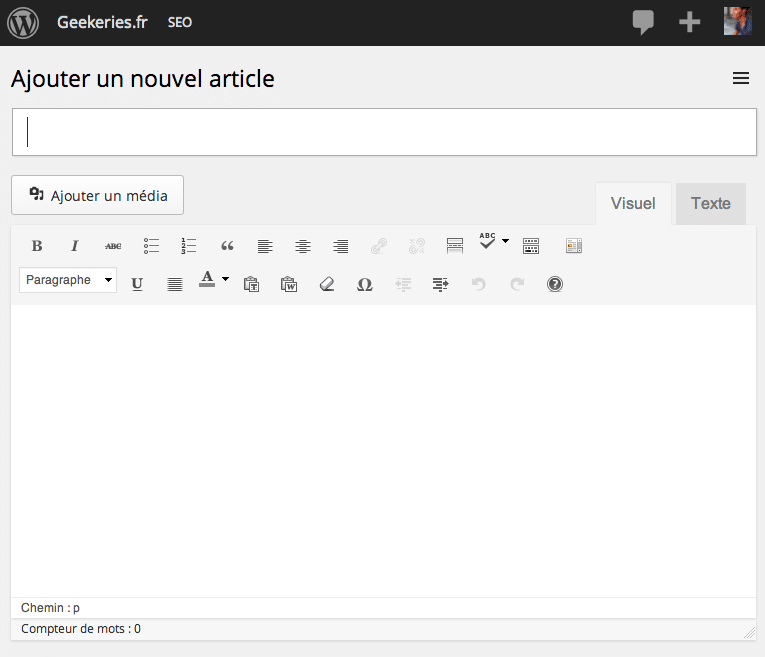Justify the text alignment
Screen dimensions: 765x657
(x=175, y=284)
